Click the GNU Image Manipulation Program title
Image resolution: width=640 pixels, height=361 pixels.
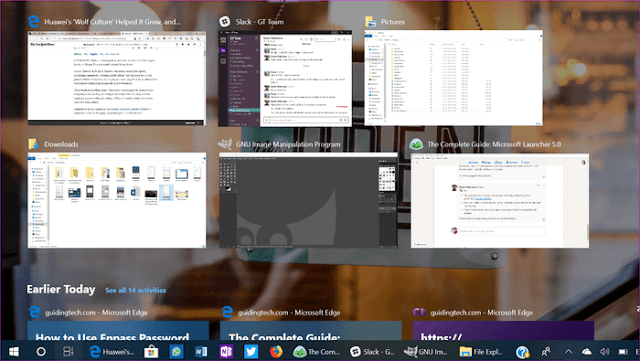(288, 144)
